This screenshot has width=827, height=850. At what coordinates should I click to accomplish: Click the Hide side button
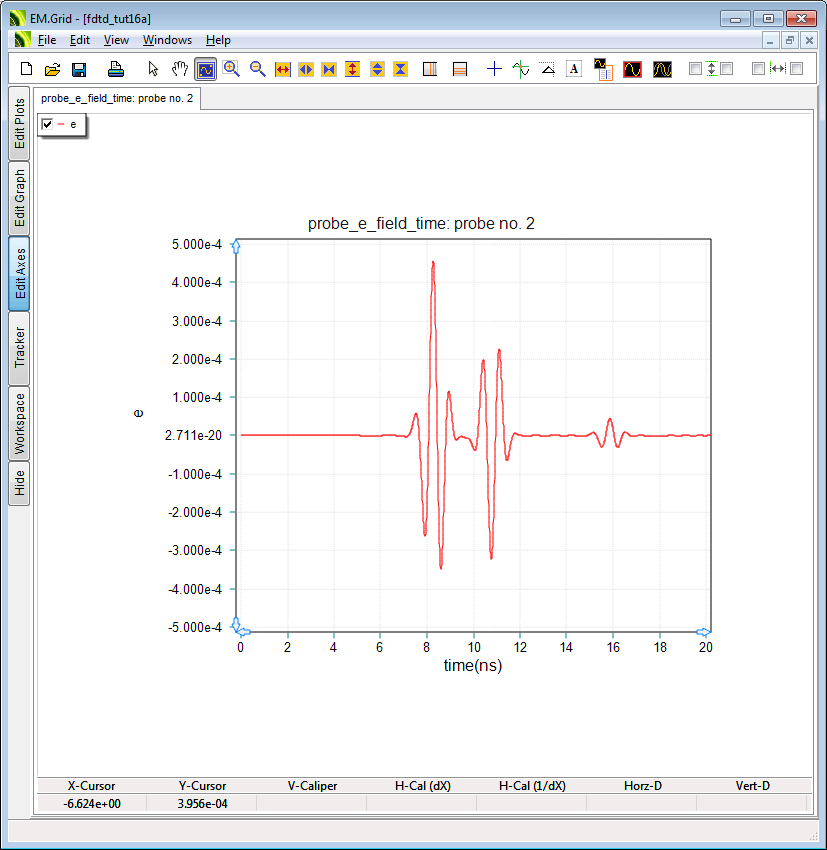pos(19,484)
